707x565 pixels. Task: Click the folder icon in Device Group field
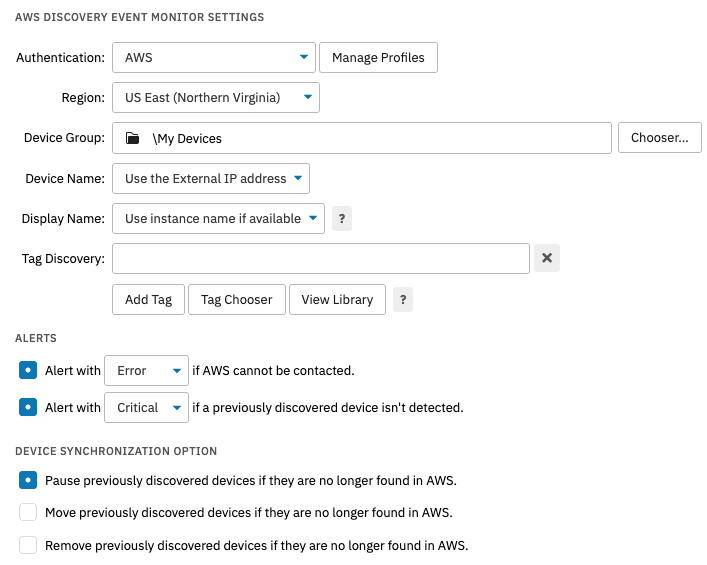click(x=132, y=138)
